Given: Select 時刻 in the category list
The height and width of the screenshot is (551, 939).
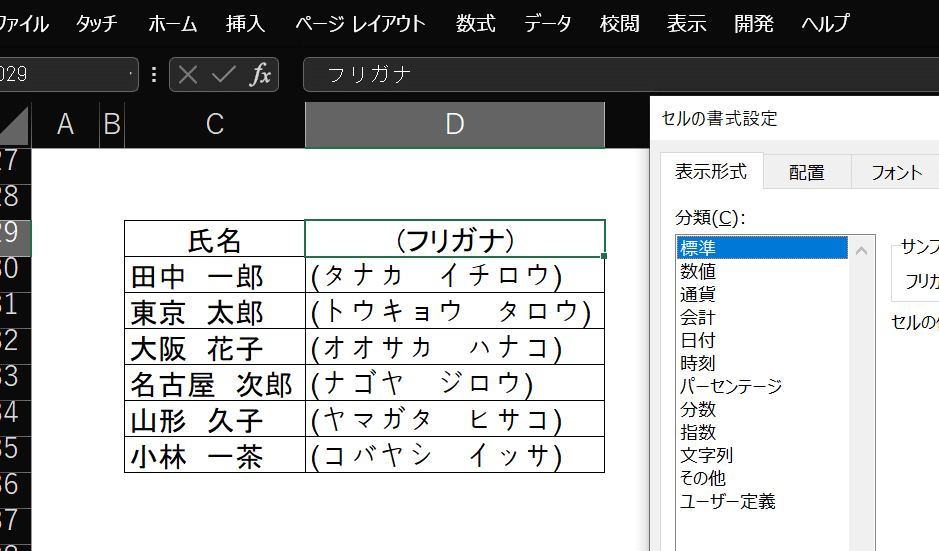Looking at the screenshot, I should coord(762,363).
